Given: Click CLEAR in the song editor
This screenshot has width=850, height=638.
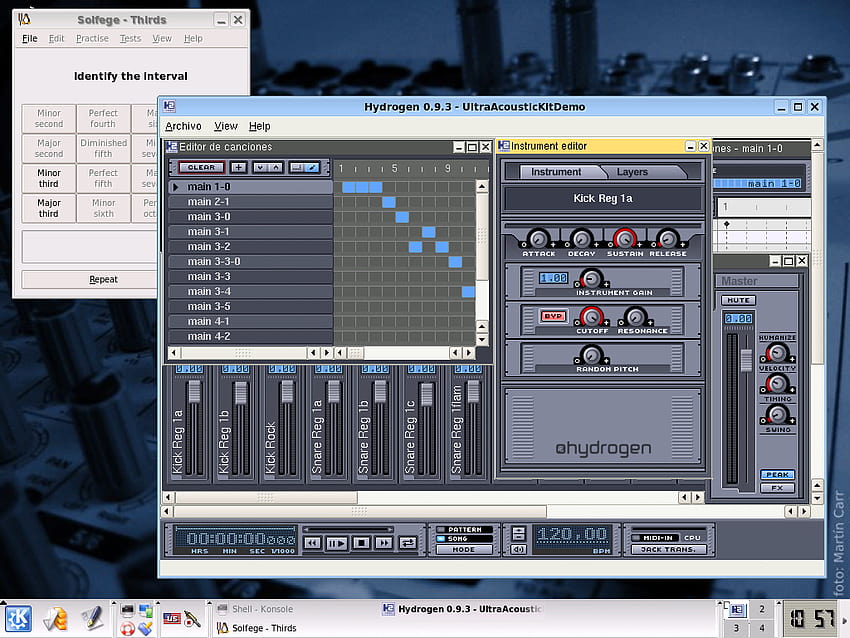Looking at the screenshot, I should point(201,167).
